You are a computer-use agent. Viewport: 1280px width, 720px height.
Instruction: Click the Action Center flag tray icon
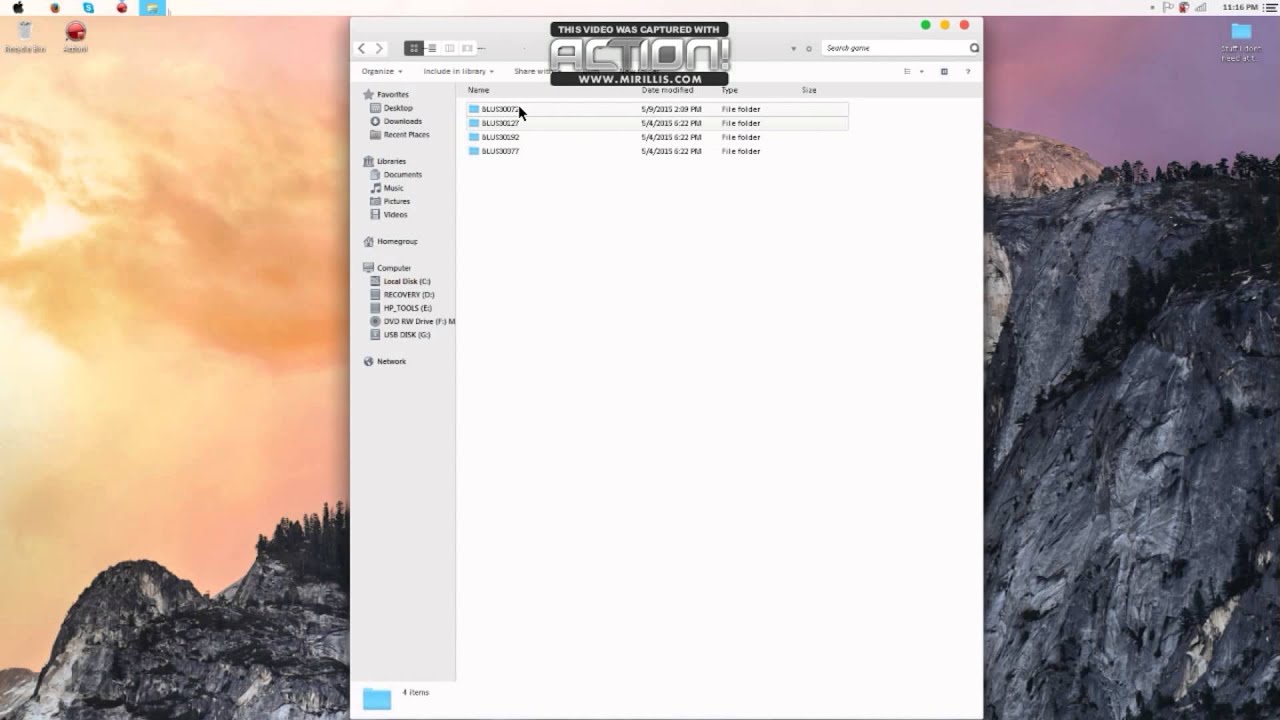click(1168, 7)
